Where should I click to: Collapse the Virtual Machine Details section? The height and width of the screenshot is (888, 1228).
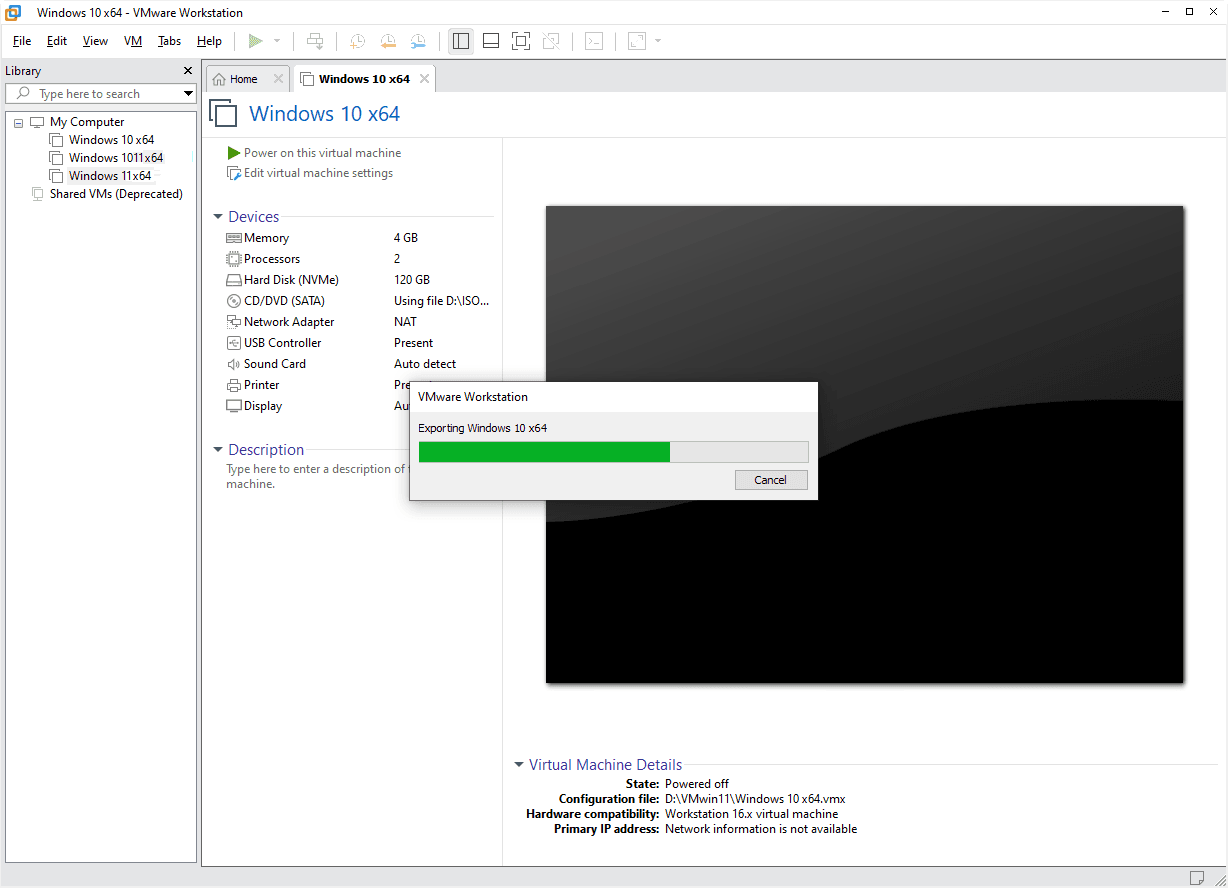[x=519, y=765]
